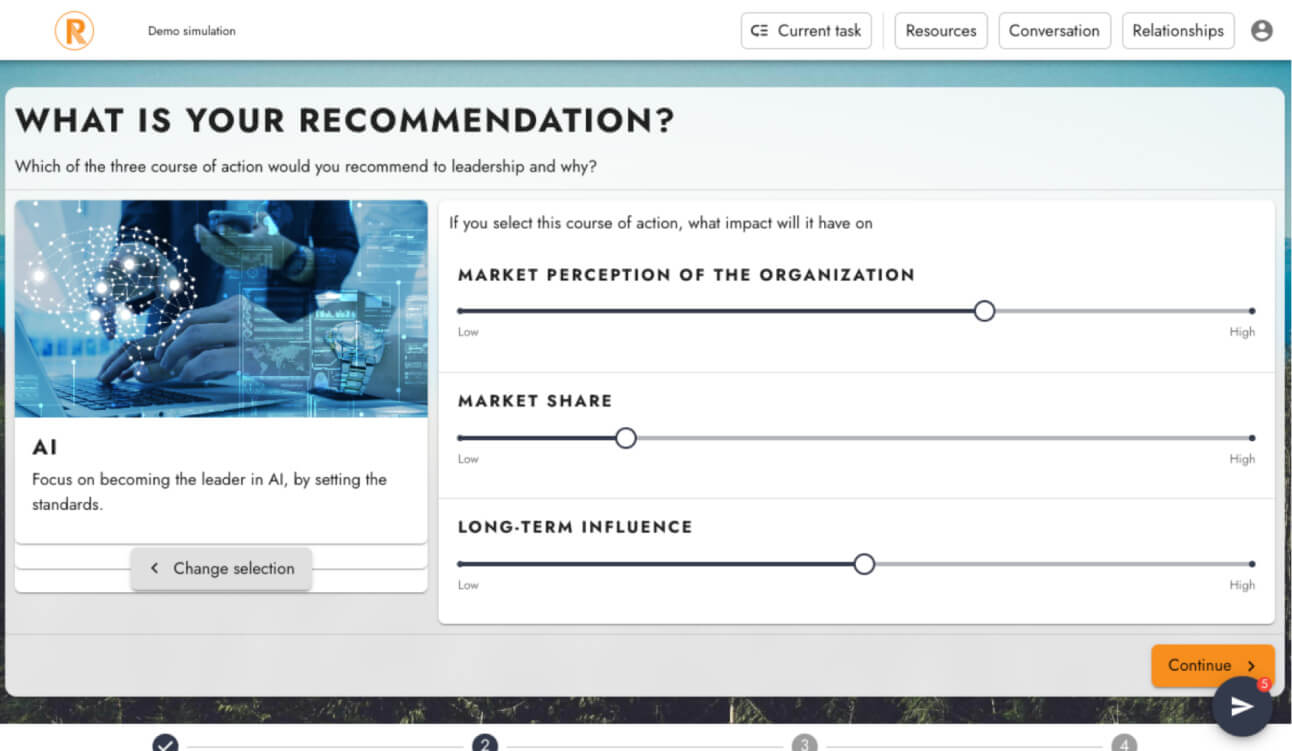The height and width of the screenshot is (751, 1292).
Task: Click the AI card heading
Action: pyautogui.click(x=44, y=448)
